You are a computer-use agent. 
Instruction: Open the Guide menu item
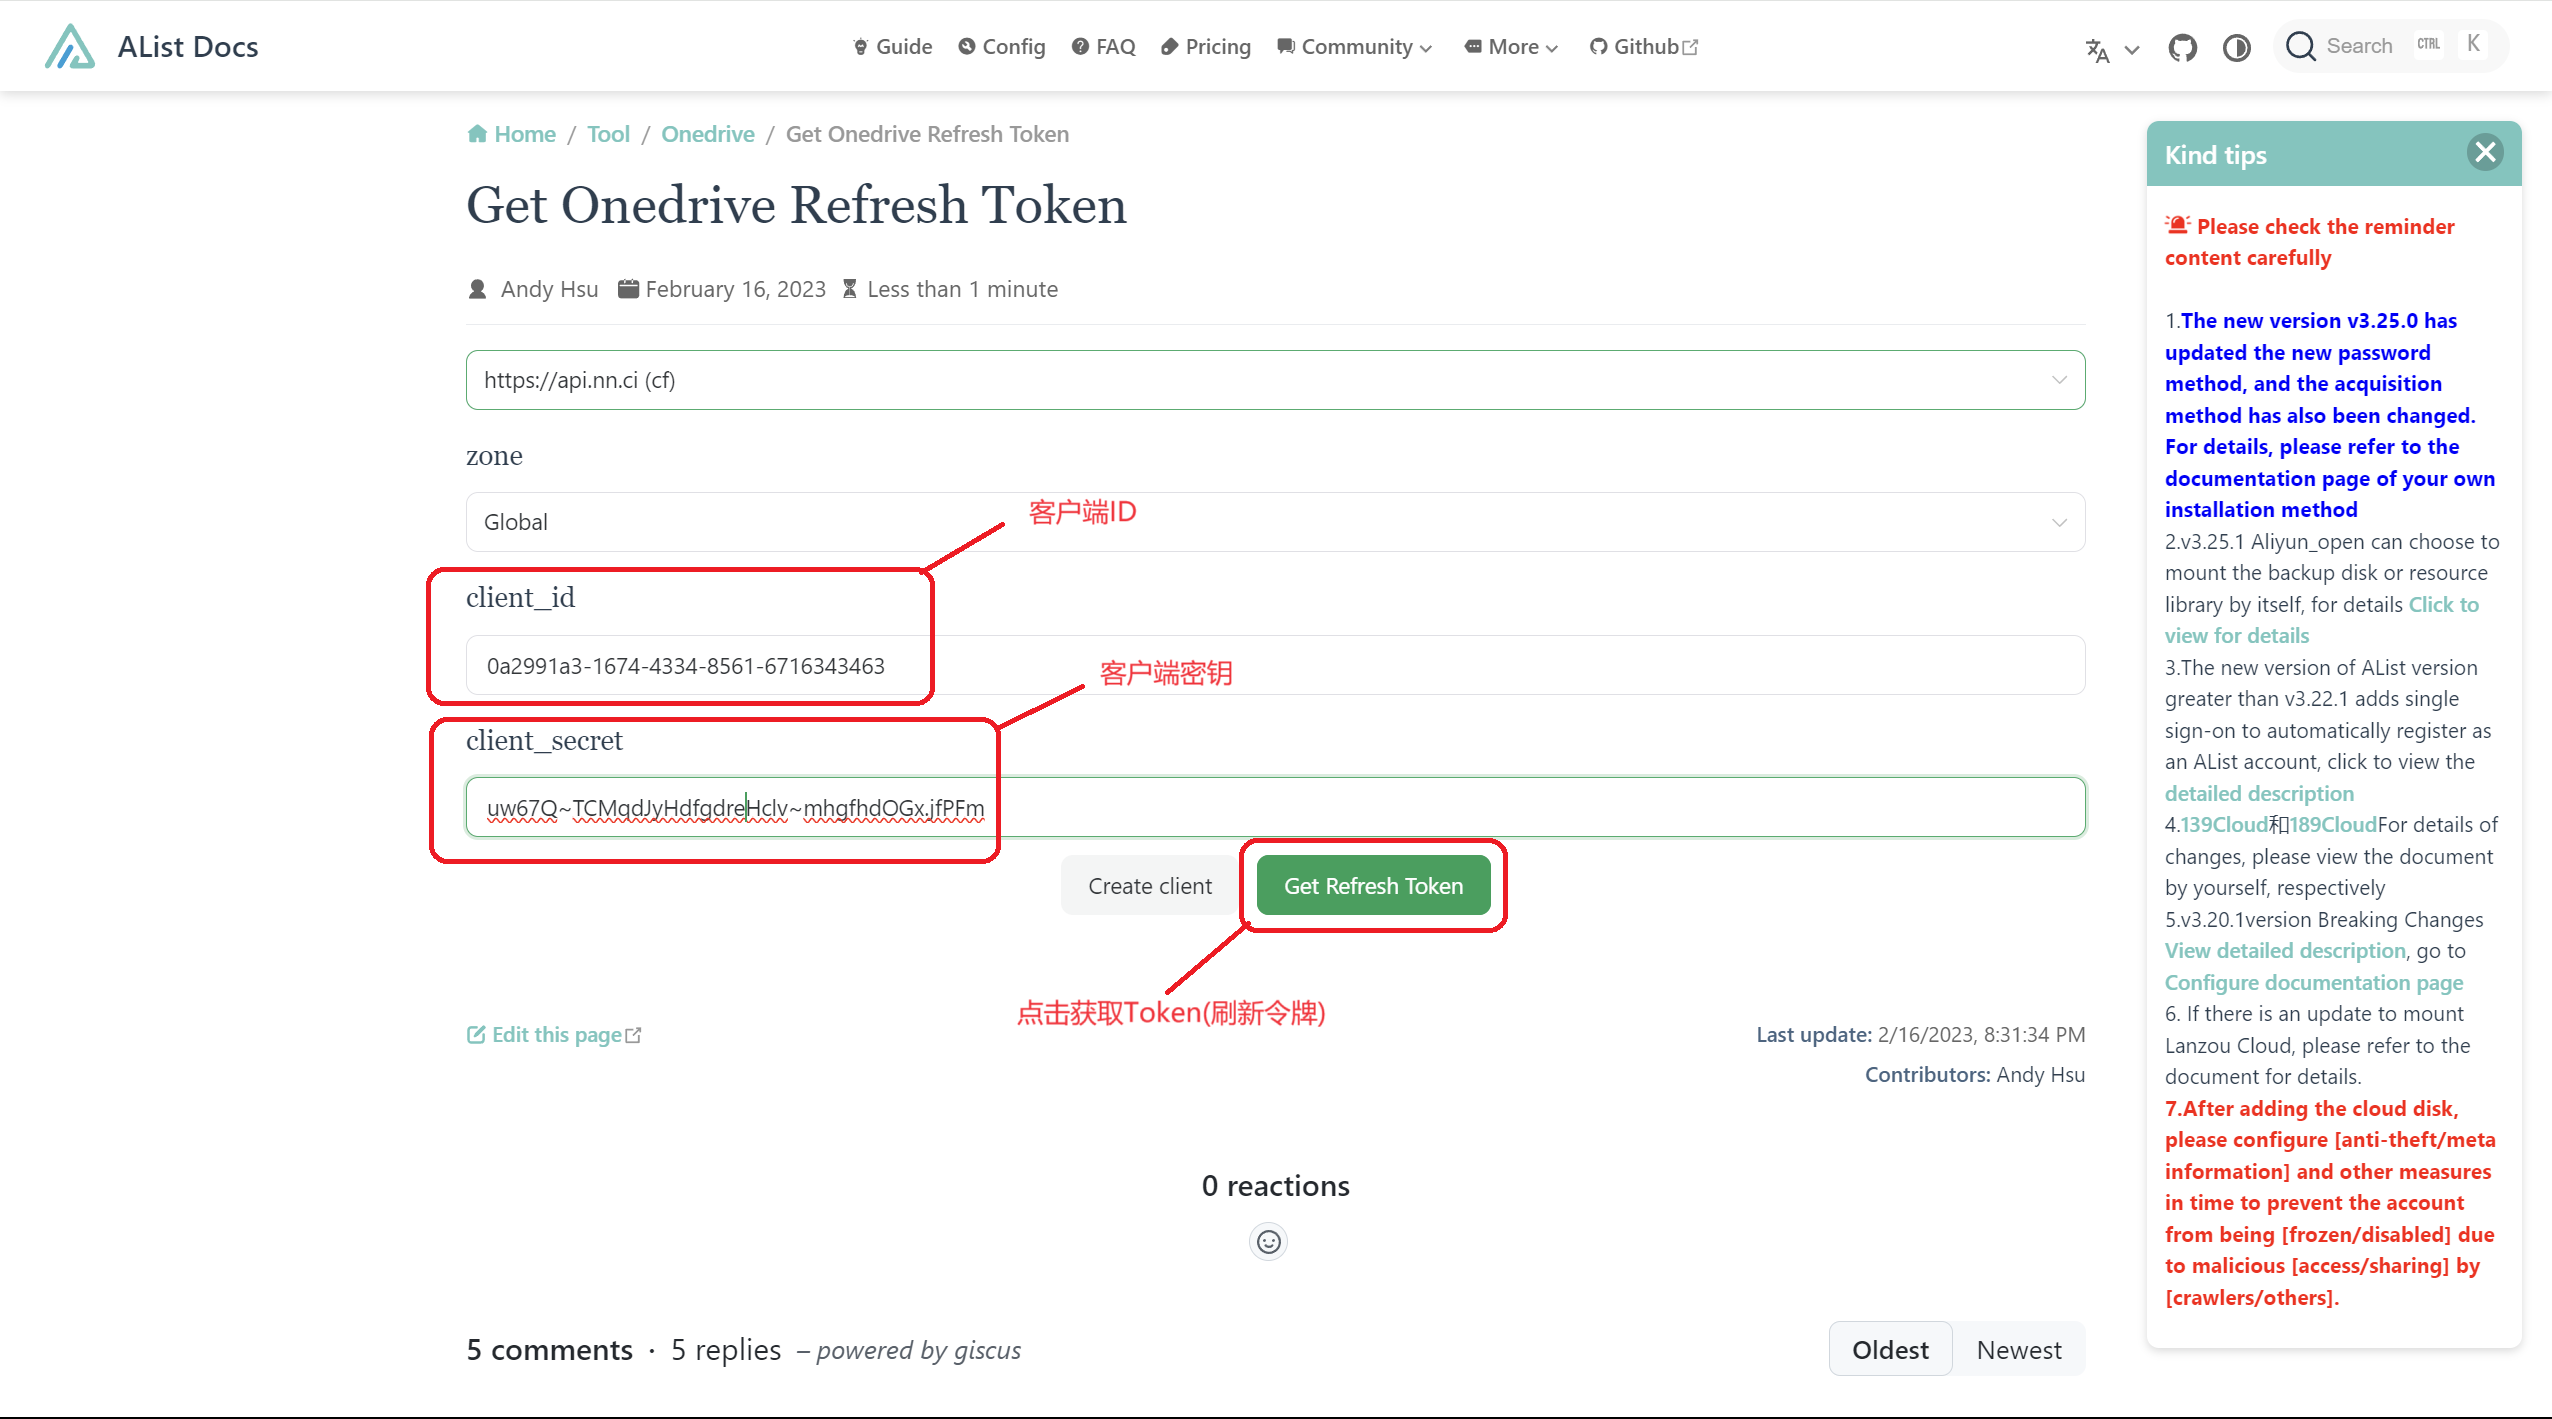(x=892, y=47)
